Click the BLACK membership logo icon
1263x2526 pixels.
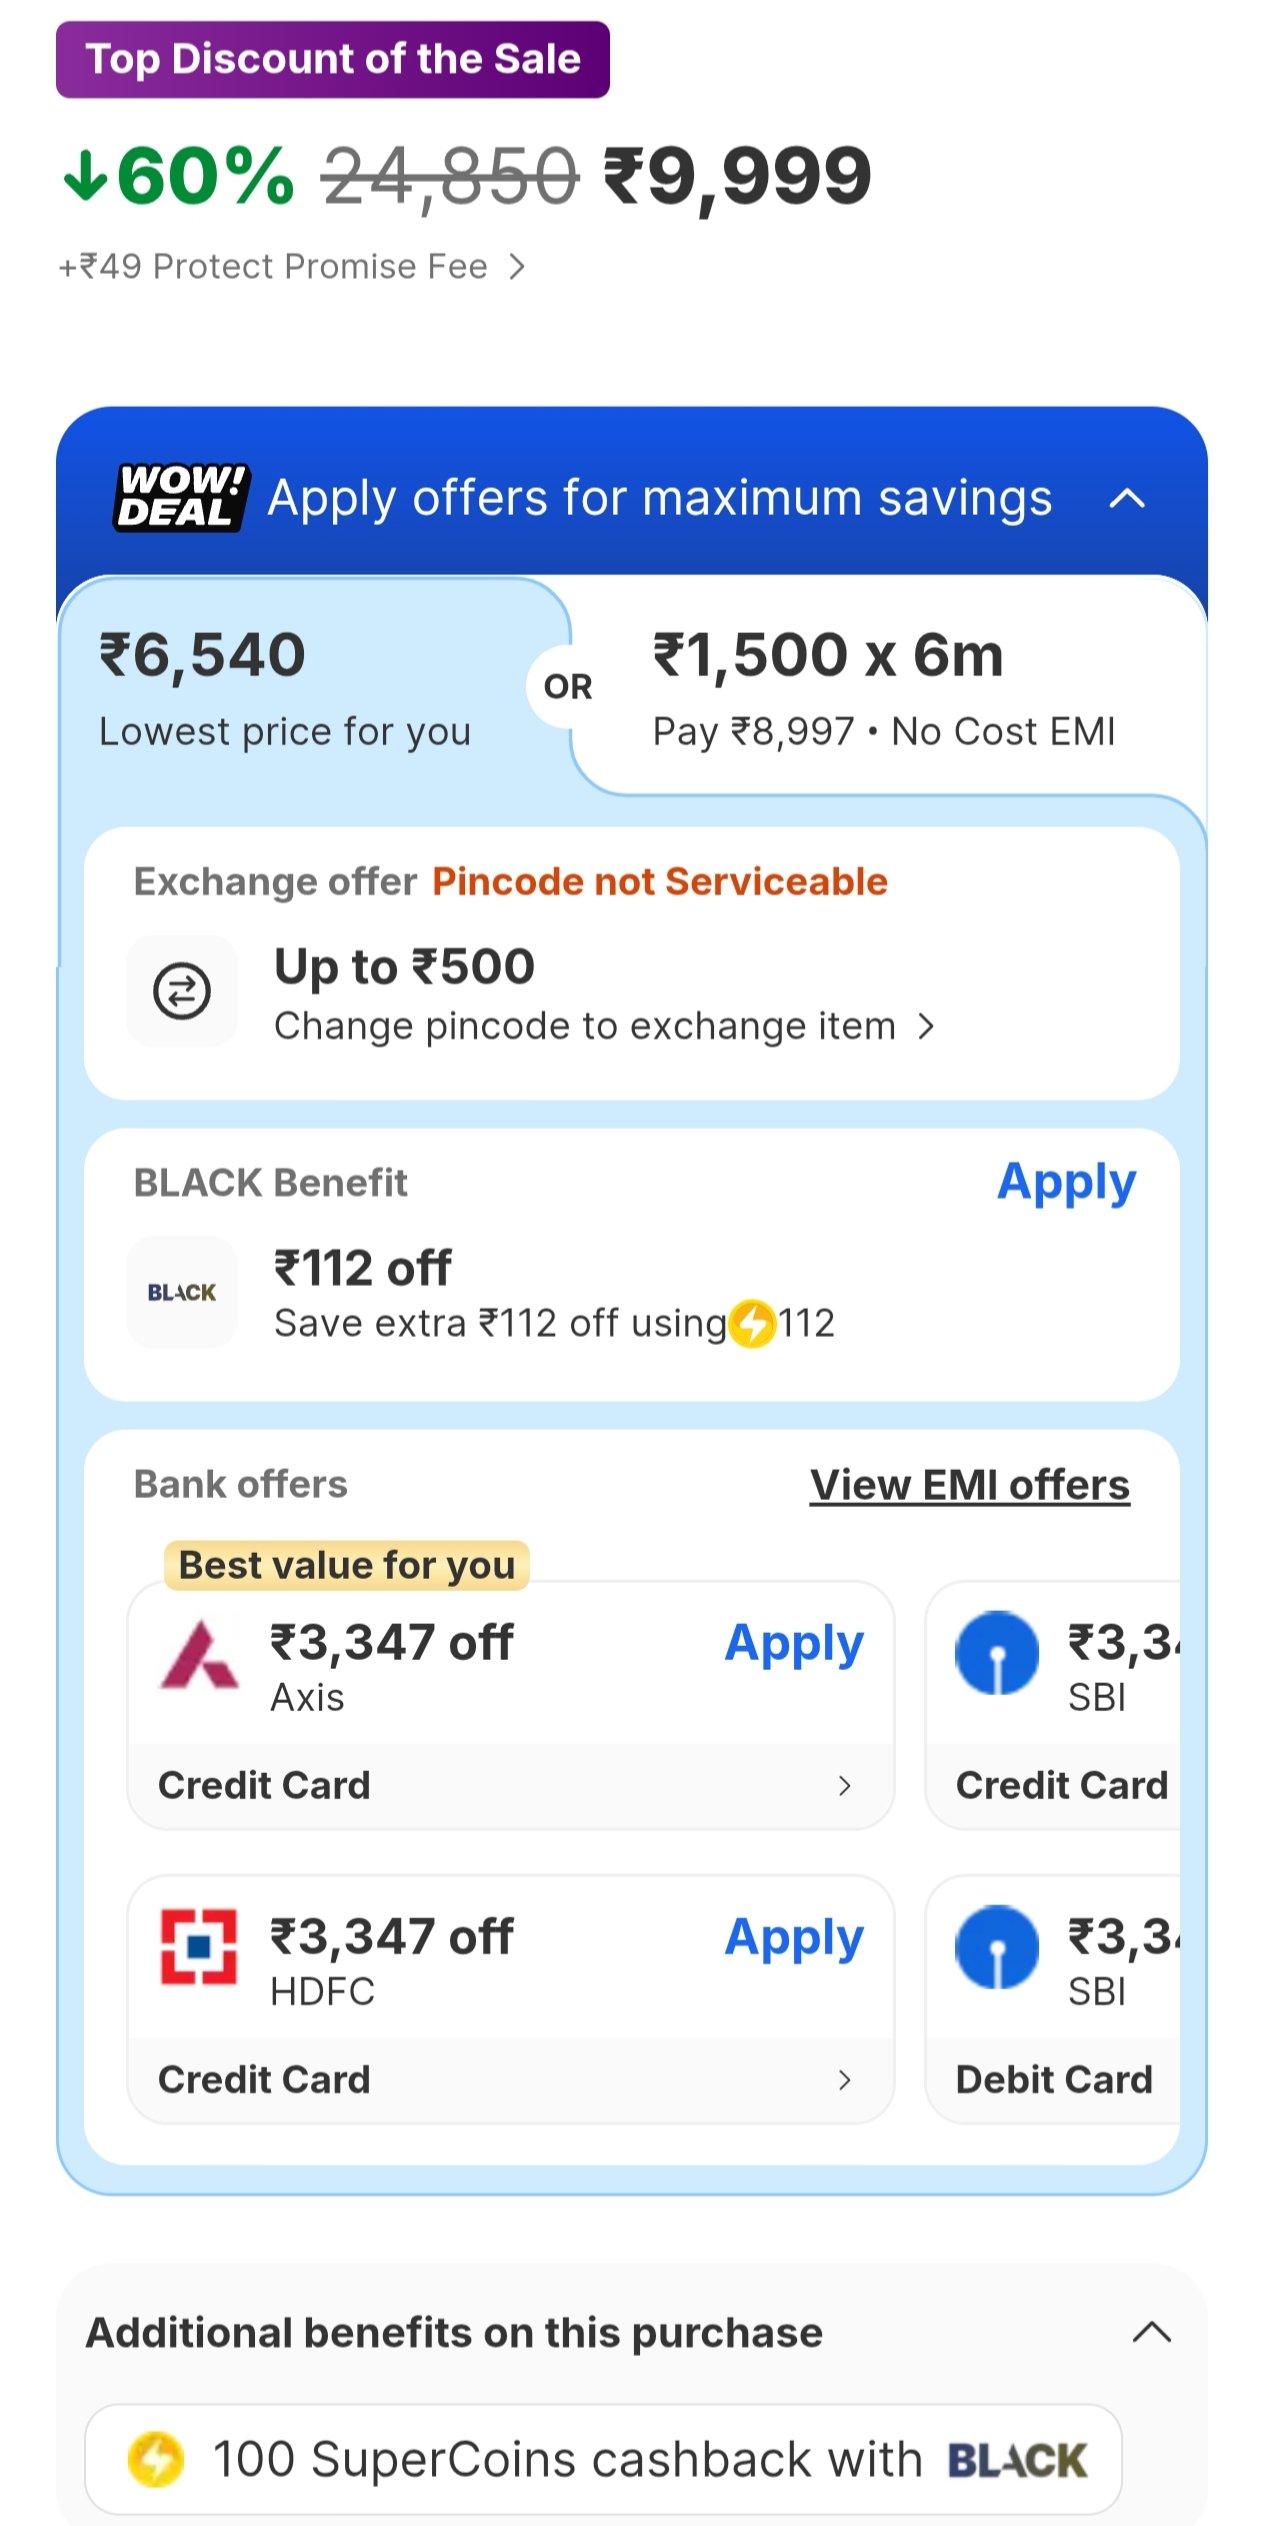coord(182,1292)
